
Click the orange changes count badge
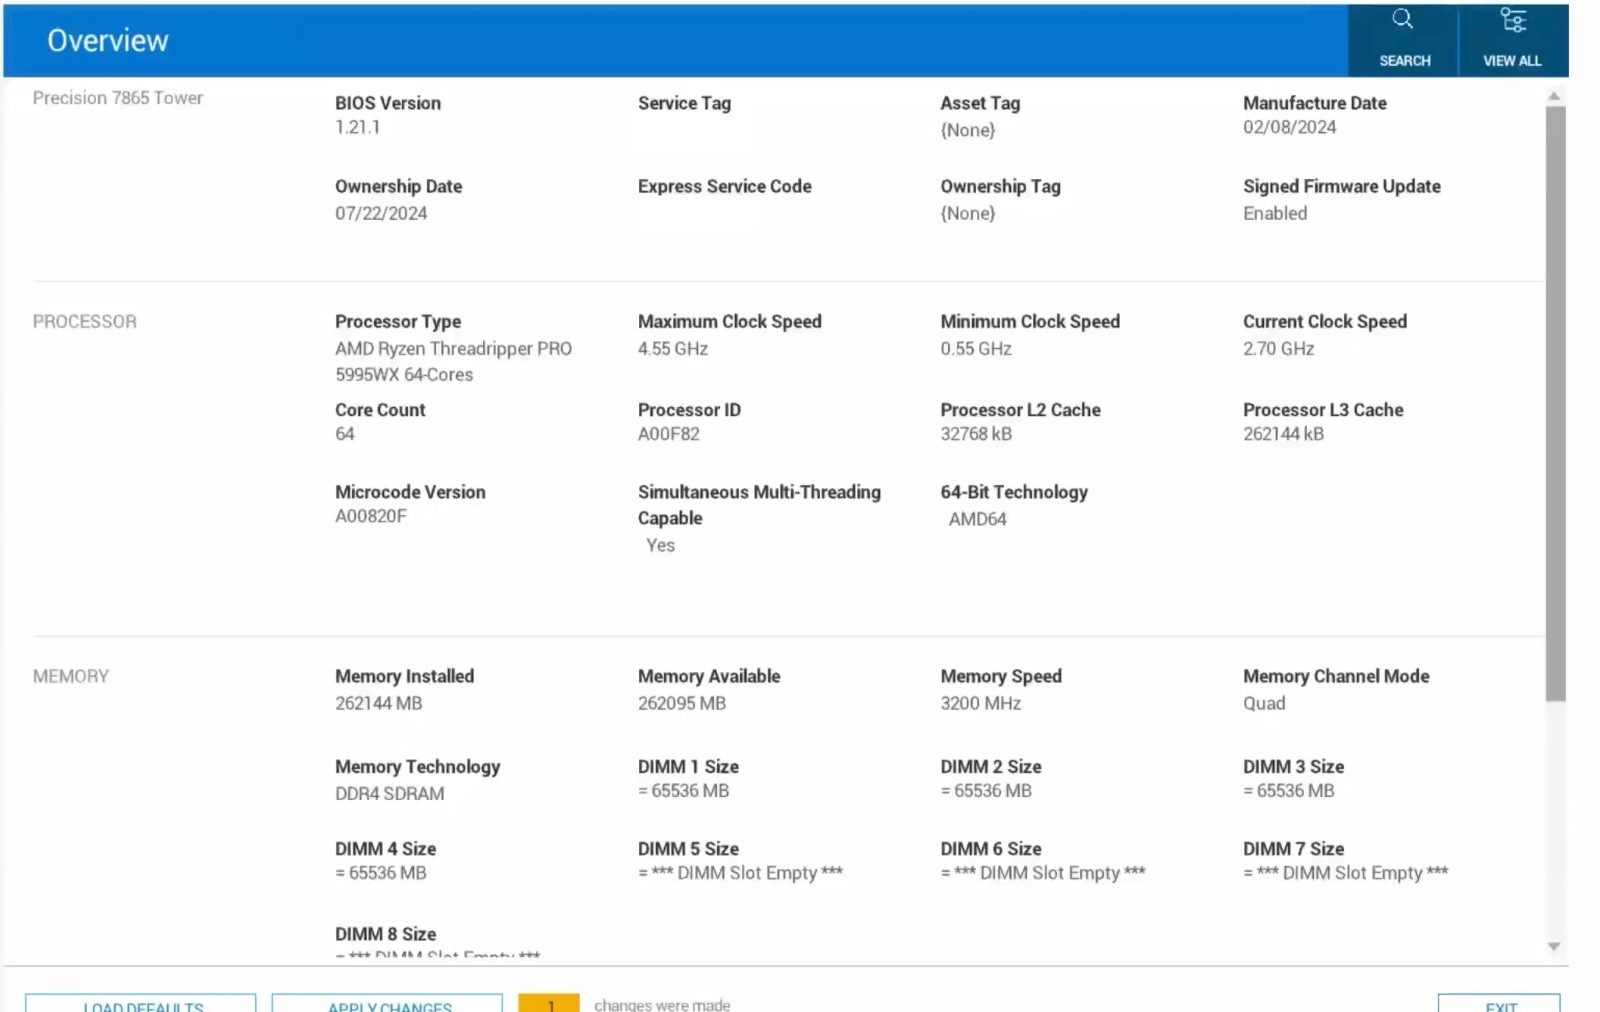(x=549, y=1003)
